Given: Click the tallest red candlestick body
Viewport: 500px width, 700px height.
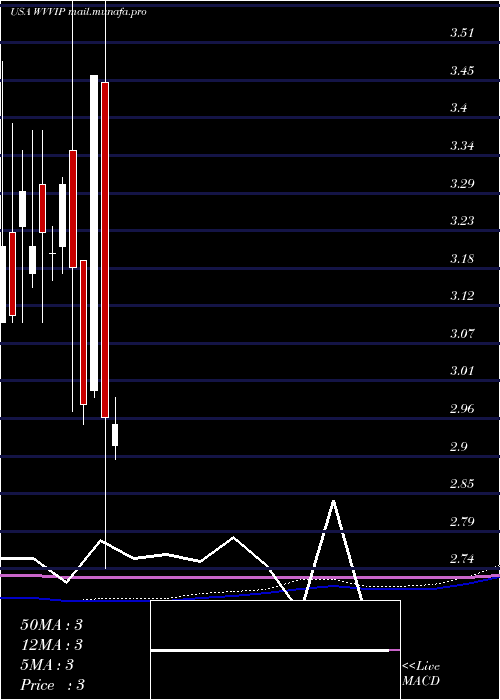Looking at the screenshot, I should click(105, 250).
